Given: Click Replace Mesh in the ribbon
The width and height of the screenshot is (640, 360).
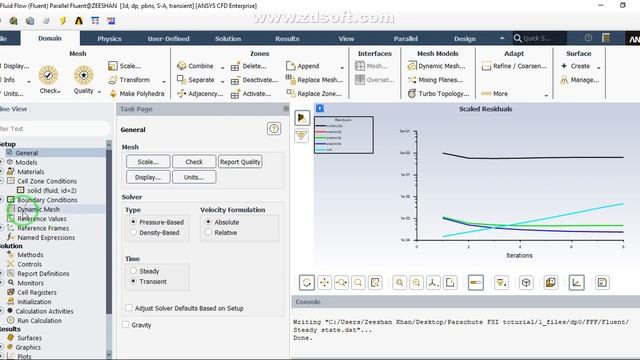Looking at the screenshot, I should (314, 80).
